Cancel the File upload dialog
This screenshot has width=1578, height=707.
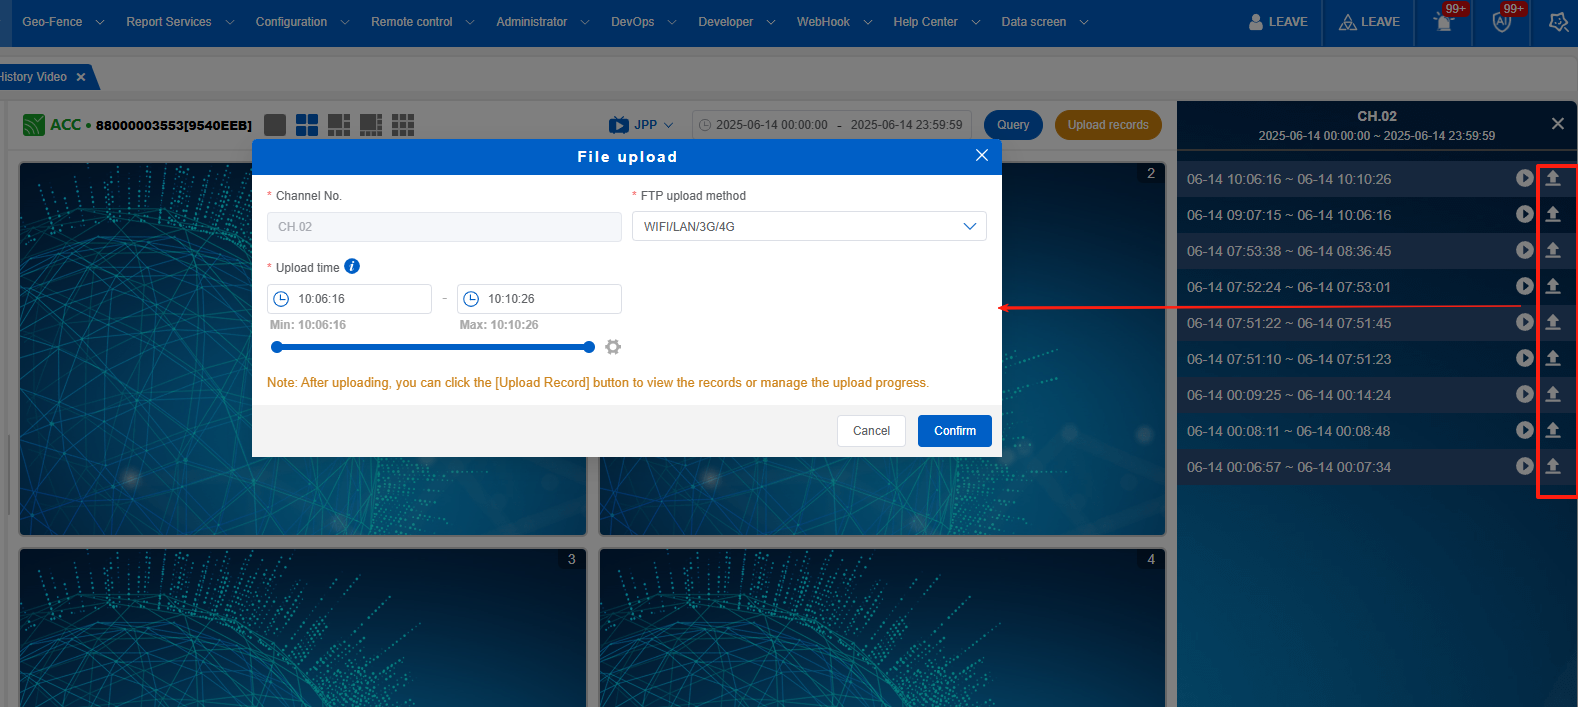point(871,431)
